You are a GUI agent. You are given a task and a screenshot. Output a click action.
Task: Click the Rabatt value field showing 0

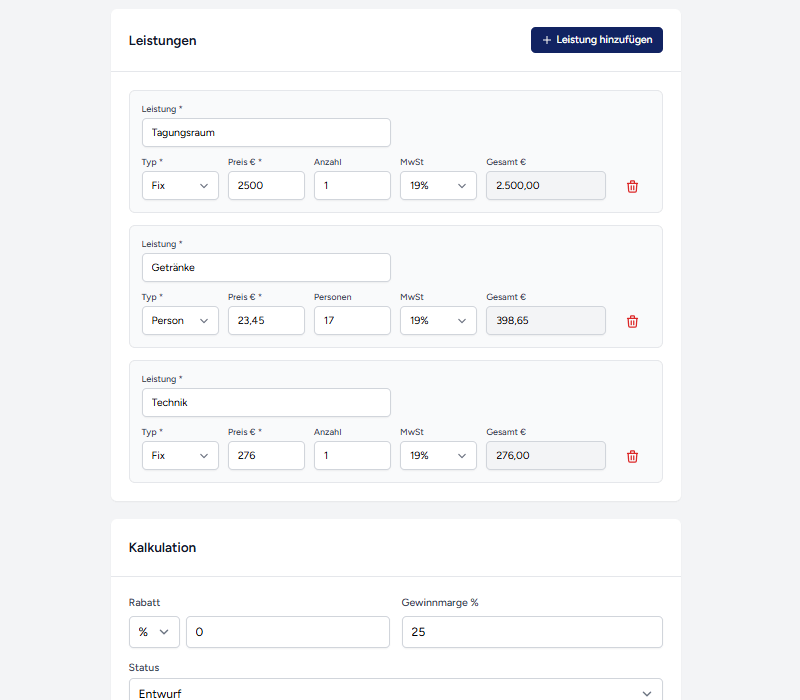point(288,632)
